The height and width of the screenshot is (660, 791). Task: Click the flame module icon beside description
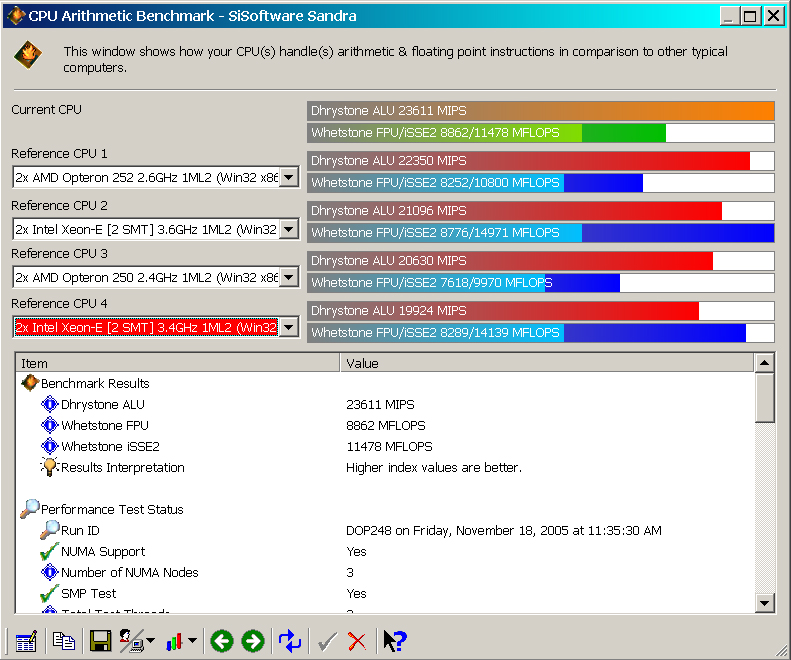click(28, 54)
